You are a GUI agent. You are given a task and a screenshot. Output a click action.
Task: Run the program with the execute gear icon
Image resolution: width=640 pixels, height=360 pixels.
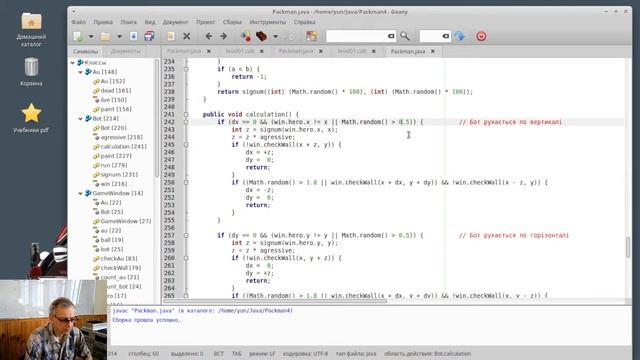(290, 36)
